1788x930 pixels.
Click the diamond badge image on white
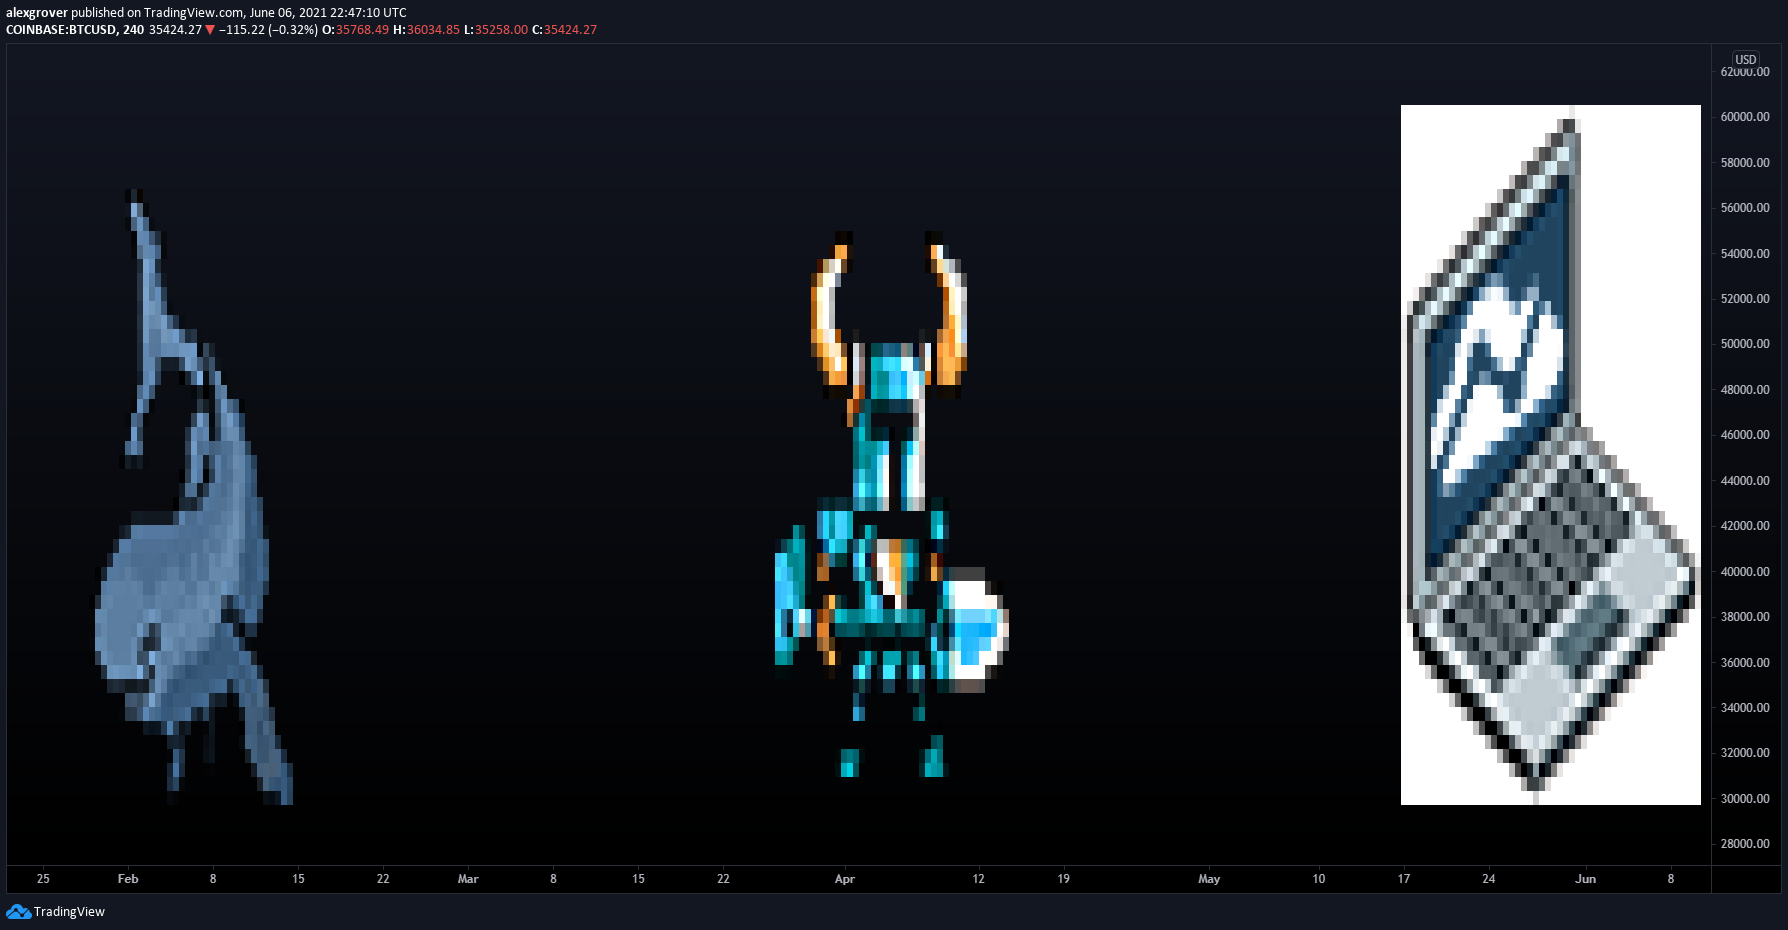(x=1551, y=455)
